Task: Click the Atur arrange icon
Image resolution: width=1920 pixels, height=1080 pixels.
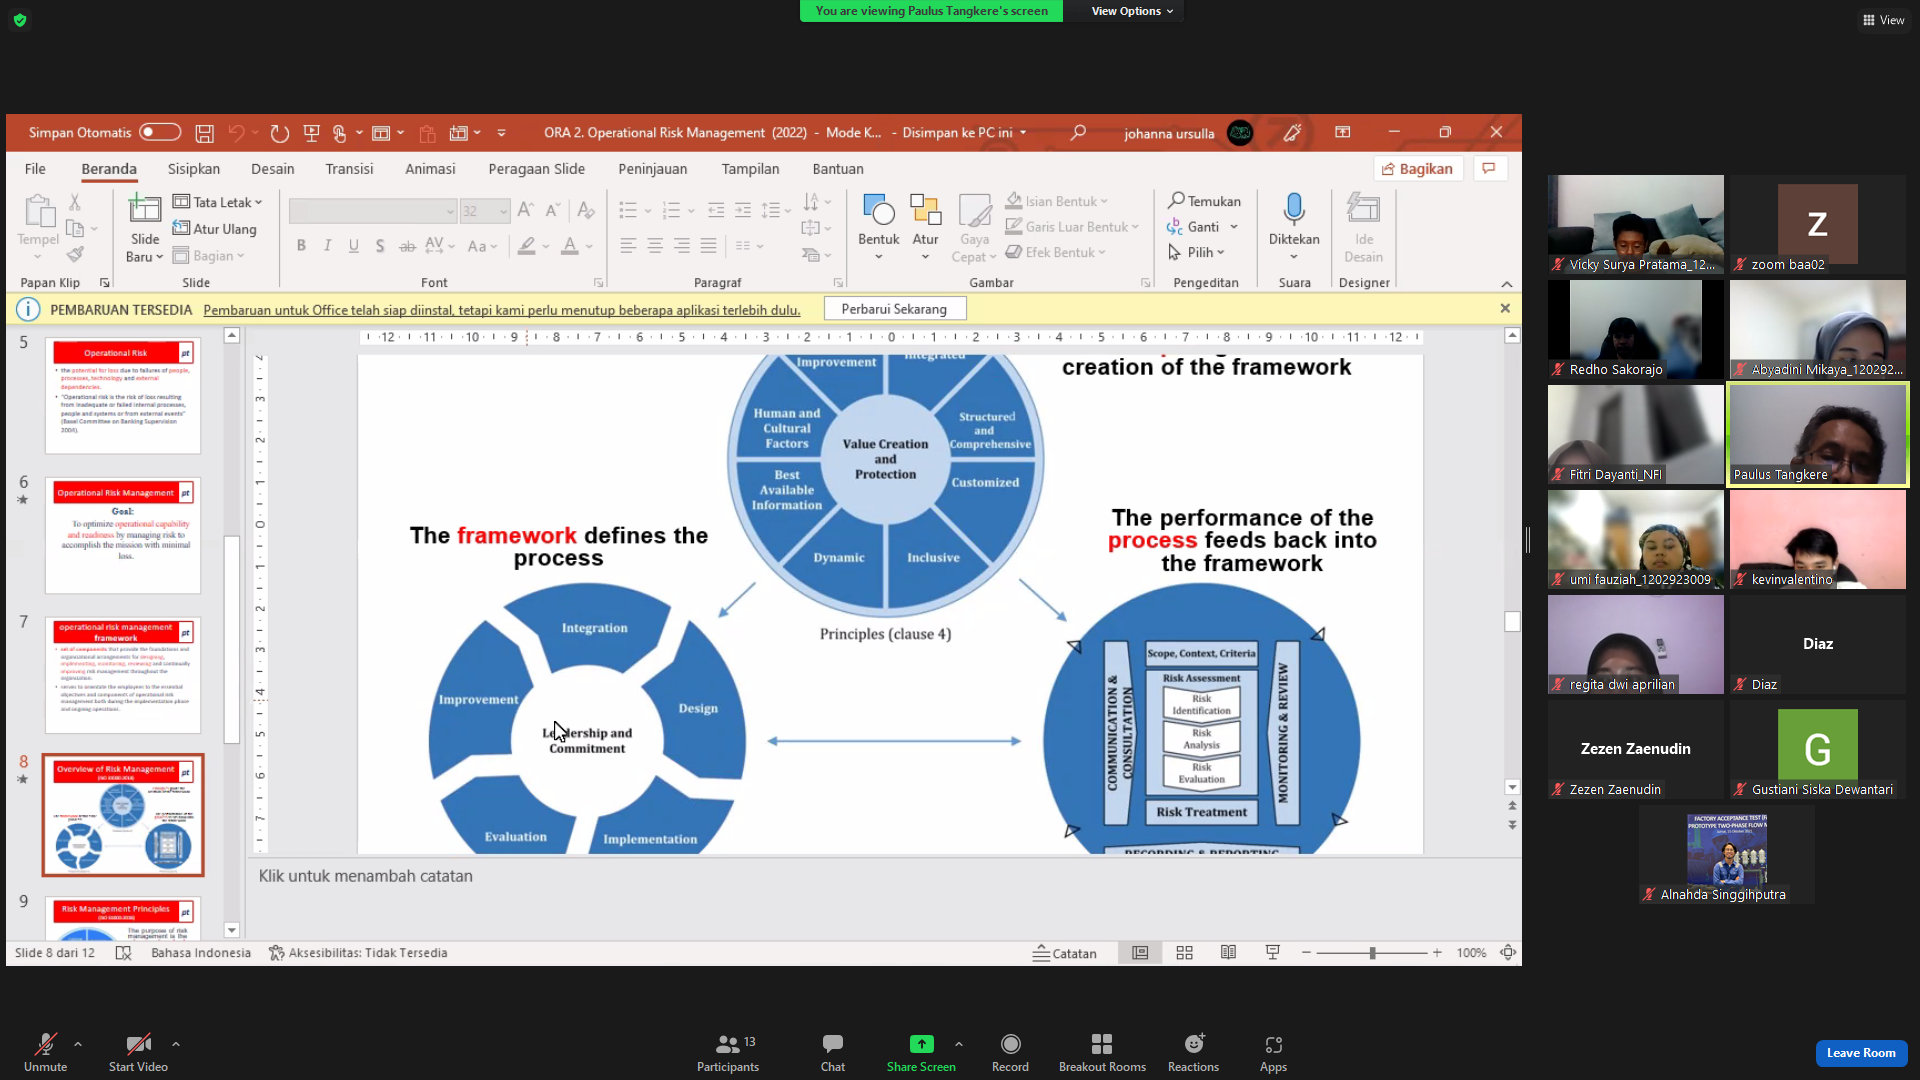Action: [925, 210]
